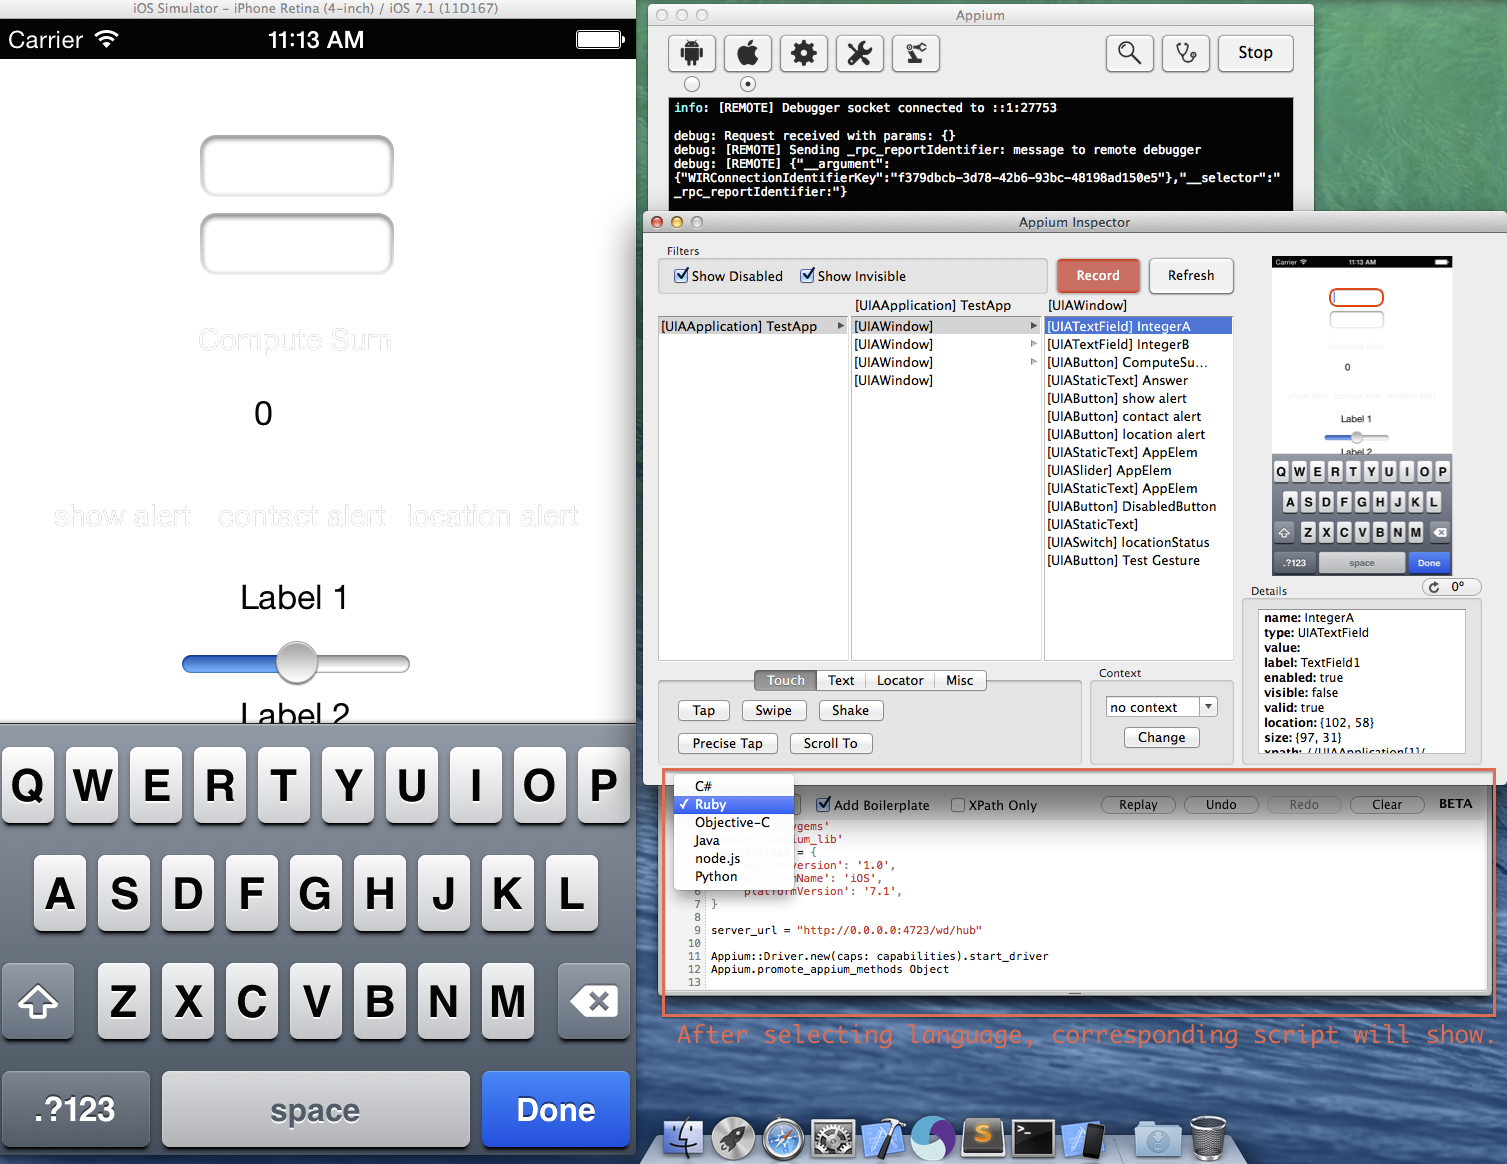Rotate the inspector screenshot preview
This screenshot has height=1164, width=1507.
1451,587
